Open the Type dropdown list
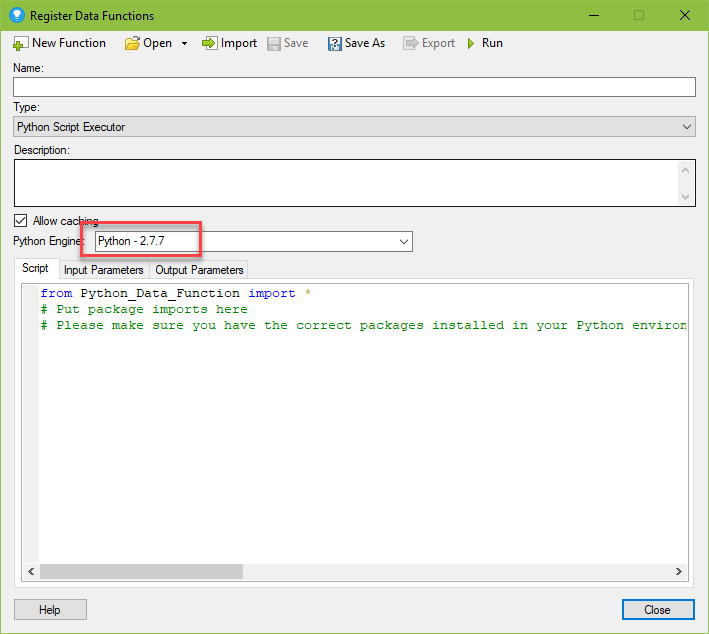709x634 pixels. point(354,127)
